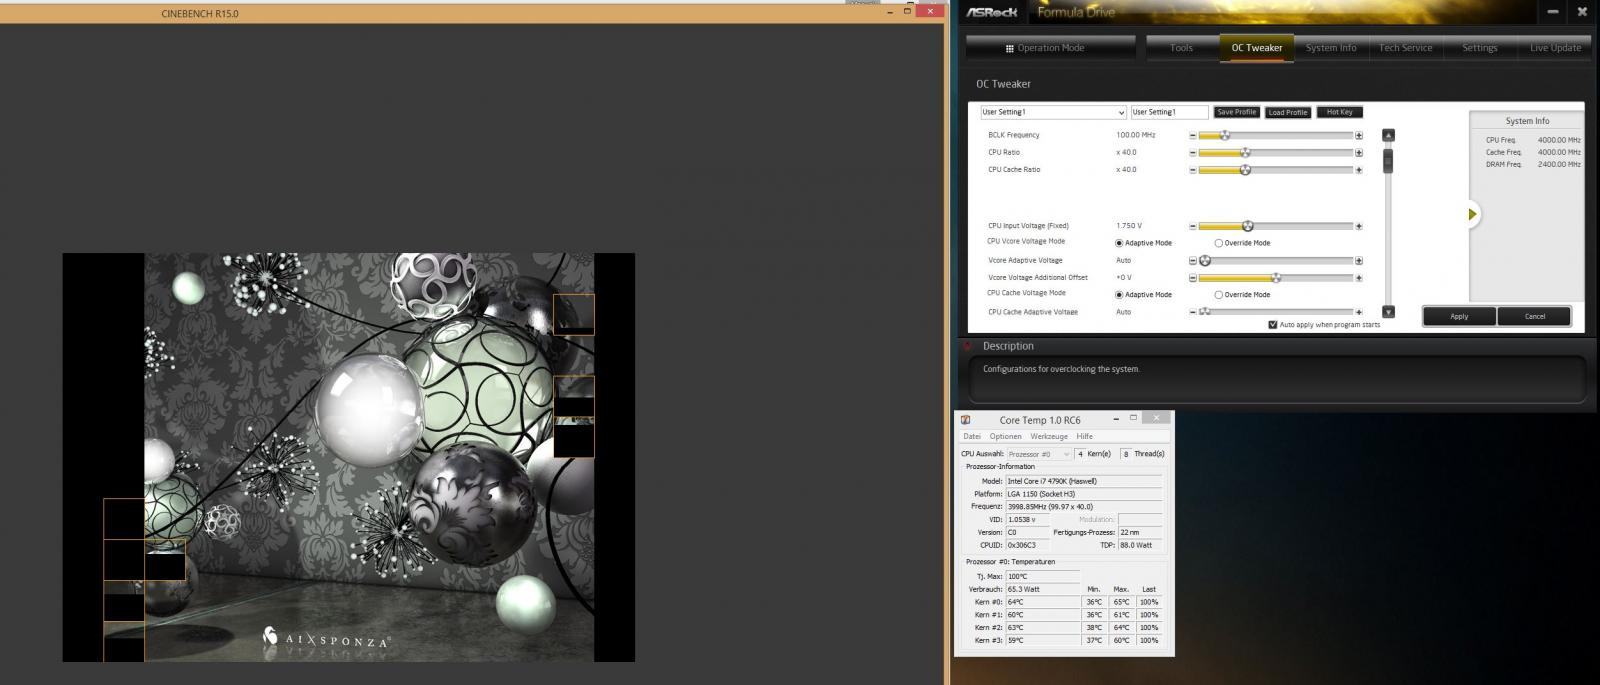Click the CPU Cache Ratio slider handle
The image size is (1600, 685).
[x=1245, y=170]
